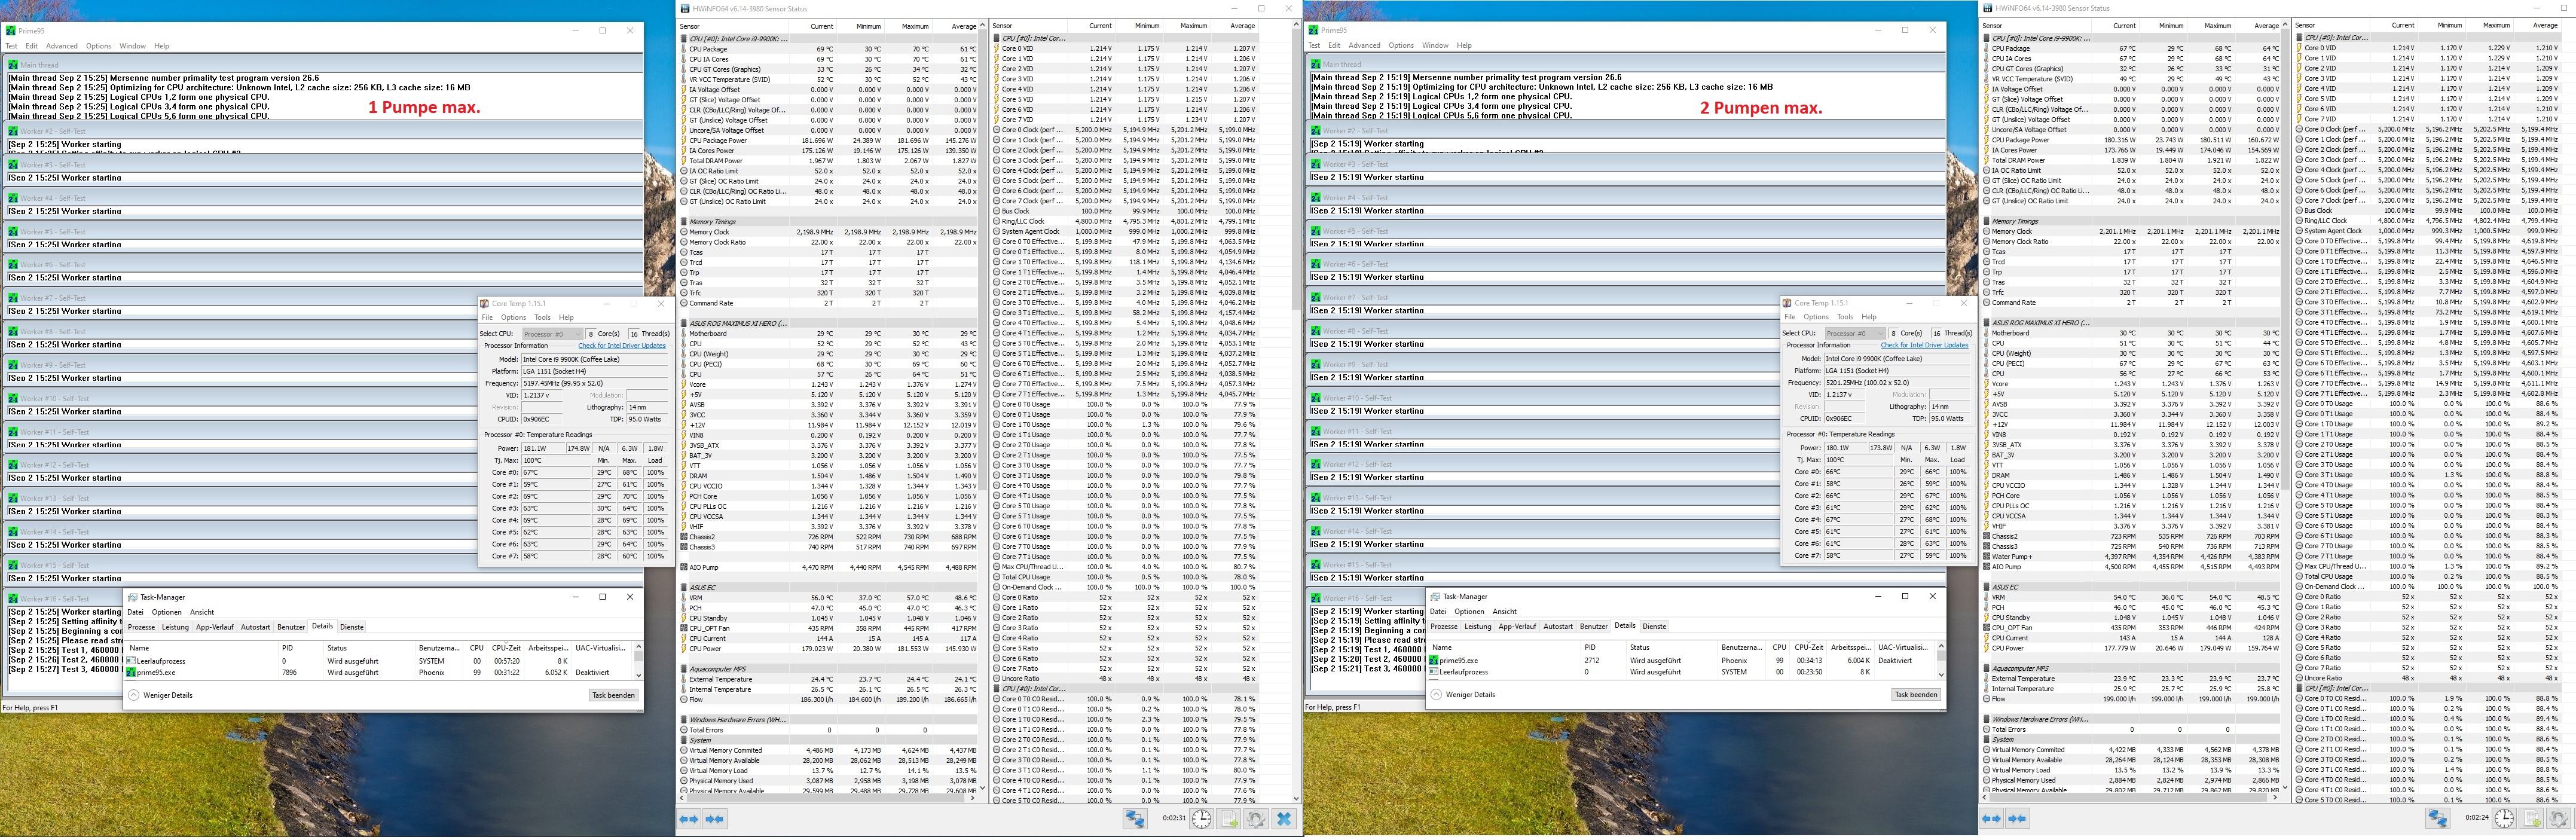Image resolution: width=2576 pixels, height=840 pixels.
Task: Click Intel Driver Updates link in 5201.25MHz Core Temp
Action: click(1924, 345)
